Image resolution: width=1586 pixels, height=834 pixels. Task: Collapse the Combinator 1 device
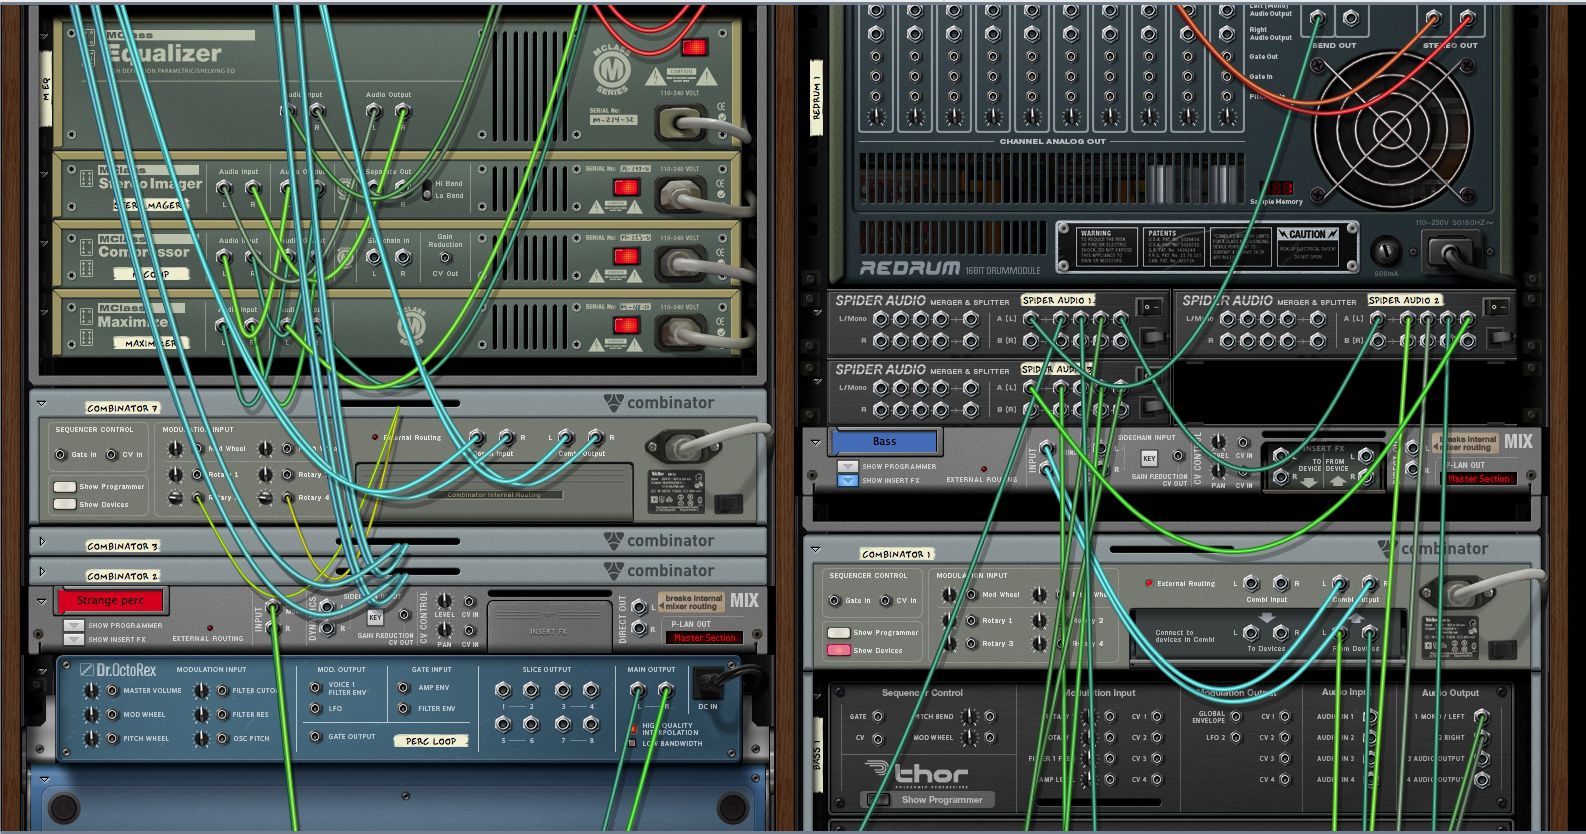pos(816,549)
